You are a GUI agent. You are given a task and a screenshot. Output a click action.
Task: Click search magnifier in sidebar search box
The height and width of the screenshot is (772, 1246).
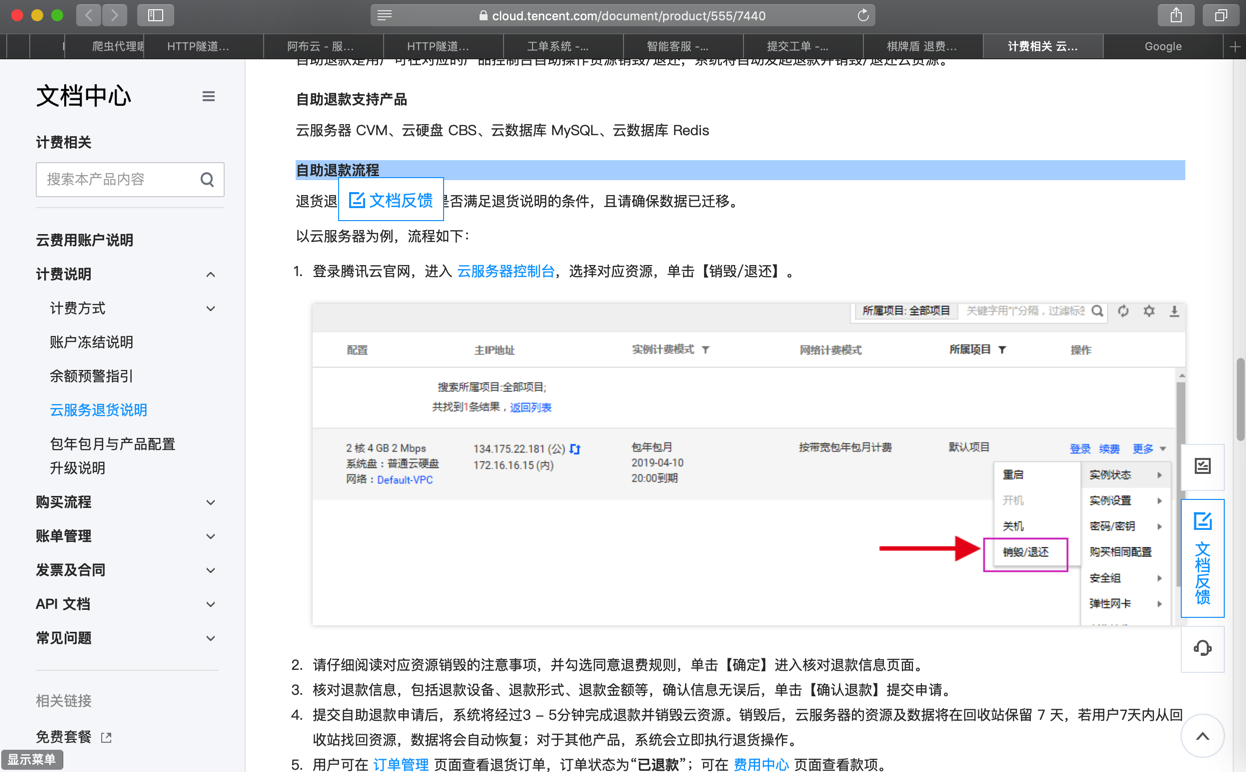207,180
